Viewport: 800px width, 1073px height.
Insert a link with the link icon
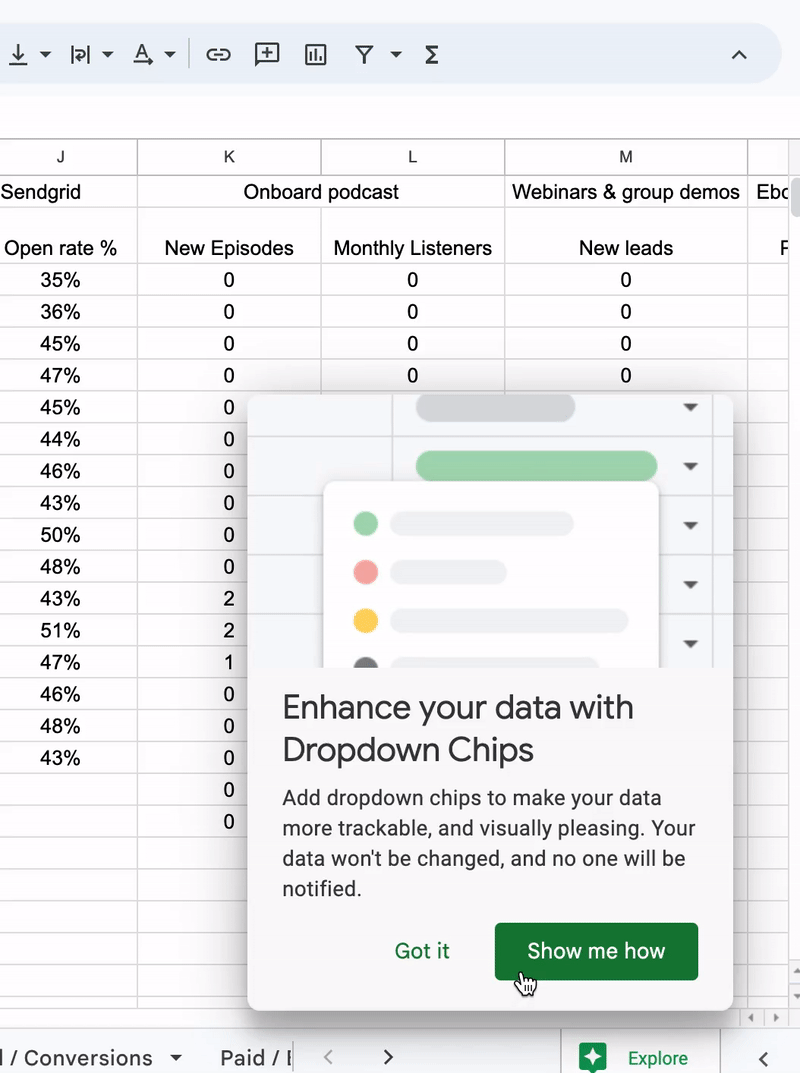coord(218,54)
